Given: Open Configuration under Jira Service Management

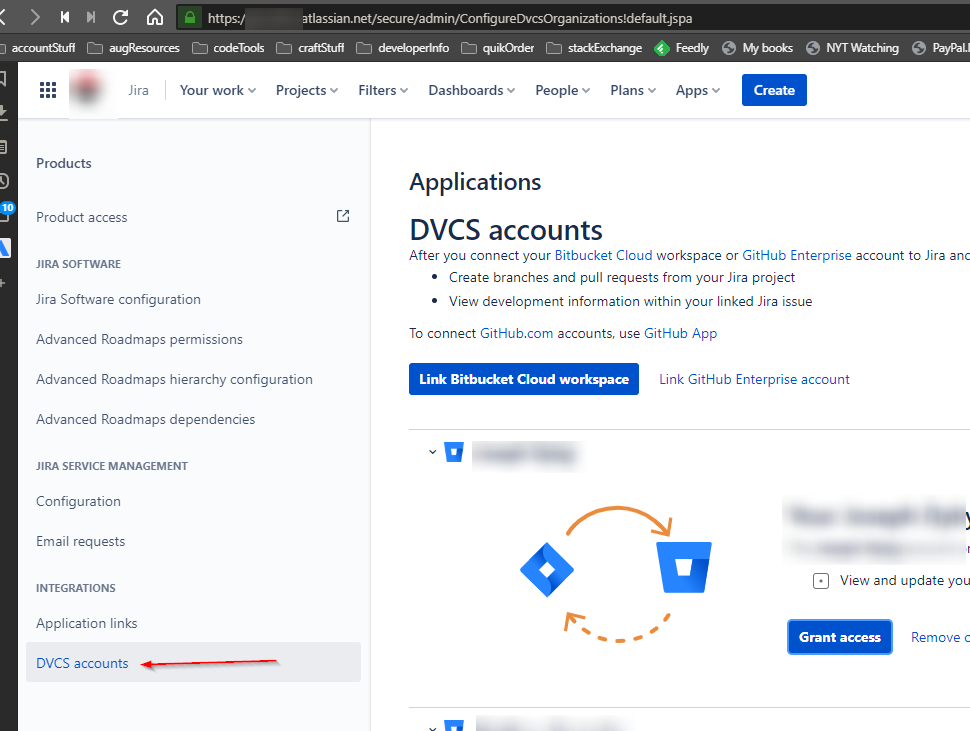Looking at the screenshot, I should pos(79,502).
